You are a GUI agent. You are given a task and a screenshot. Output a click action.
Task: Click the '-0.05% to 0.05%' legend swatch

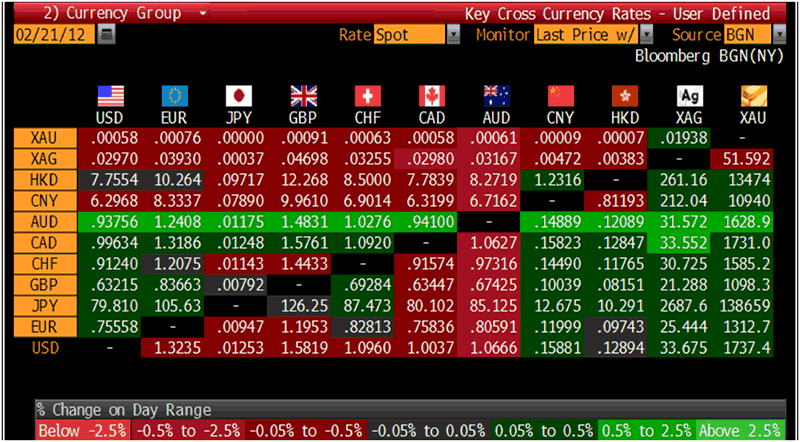[x=429, y=430]
